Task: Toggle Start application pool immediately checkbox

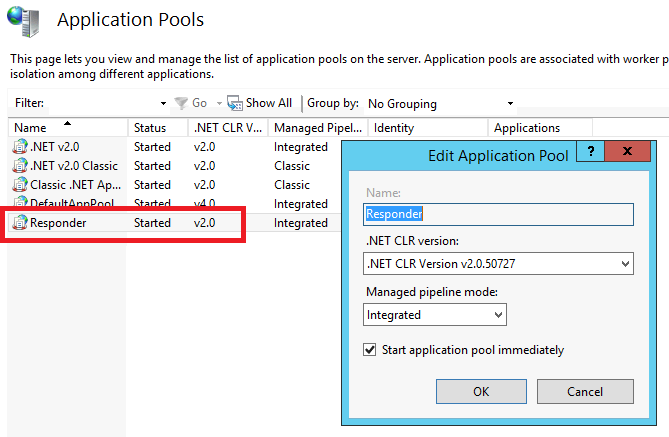Action: pos(371,350)
